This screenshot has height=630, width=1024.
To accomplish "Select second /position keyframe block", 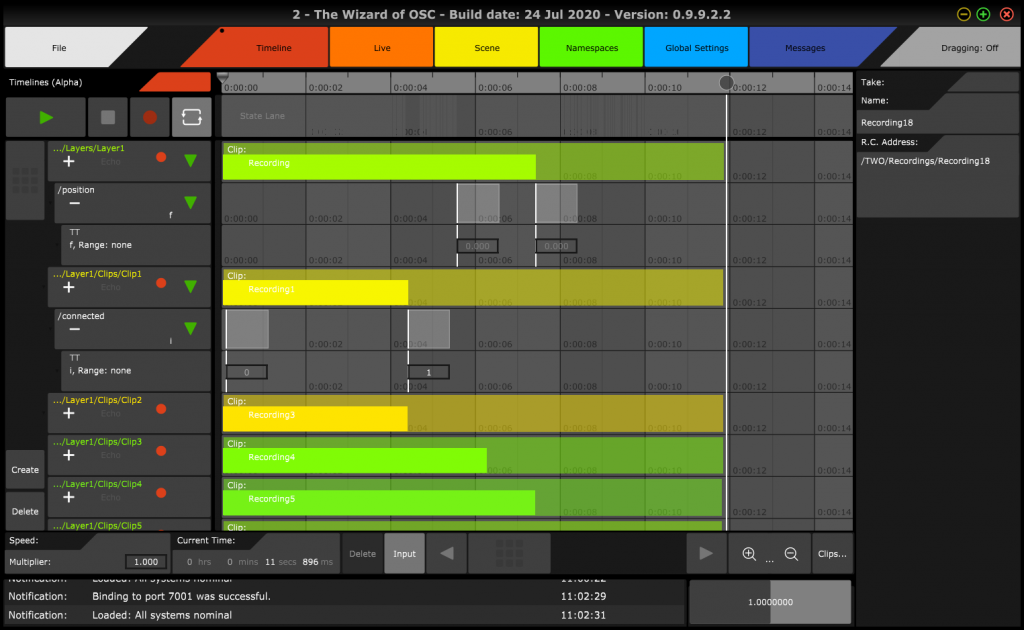I will click(556, 203).
